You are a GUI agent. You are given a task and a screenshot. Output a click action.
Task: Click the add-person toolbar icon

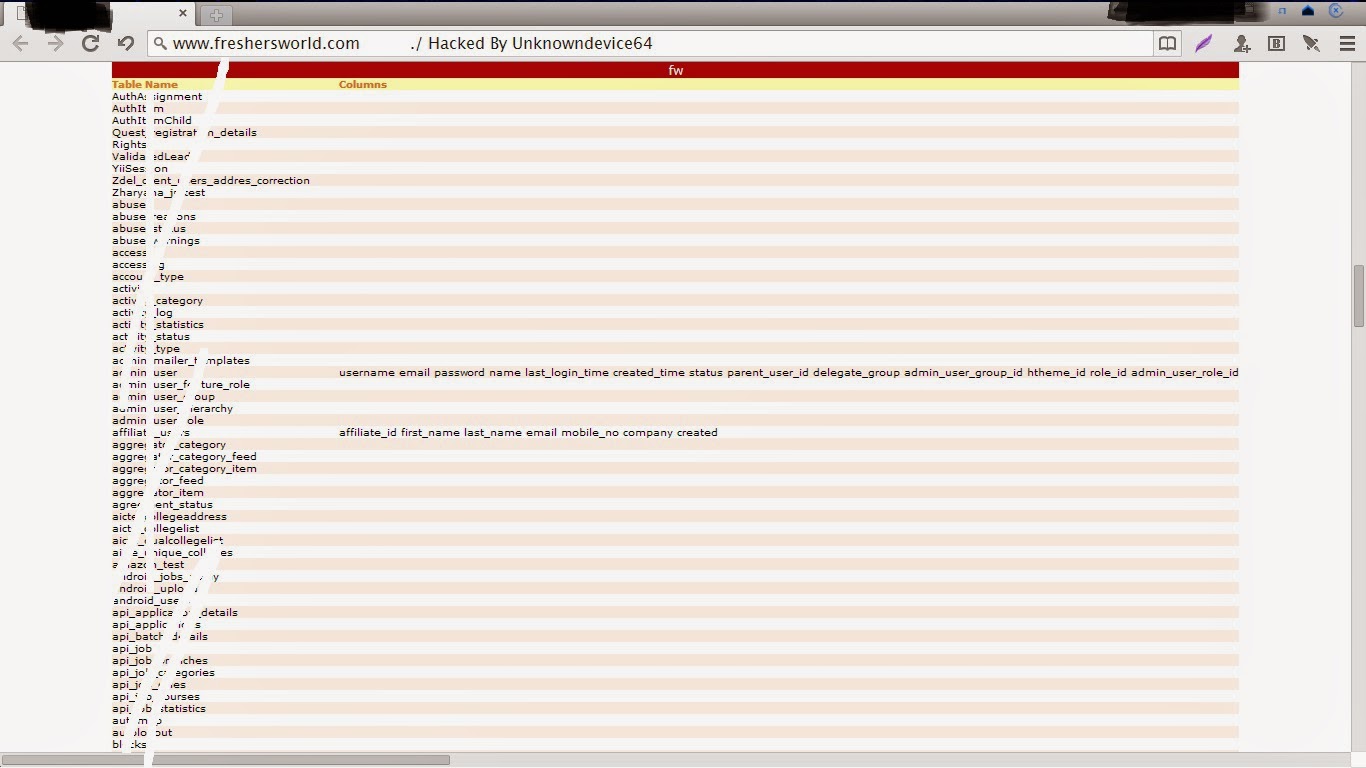1242,43
